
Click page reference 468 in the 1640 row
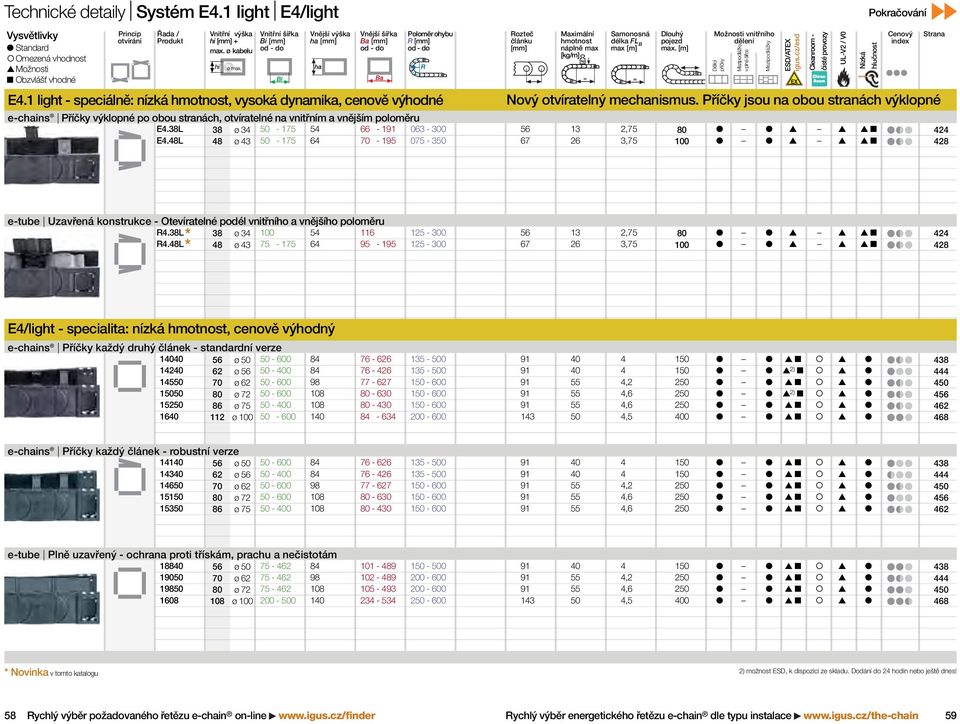(941, 417)
